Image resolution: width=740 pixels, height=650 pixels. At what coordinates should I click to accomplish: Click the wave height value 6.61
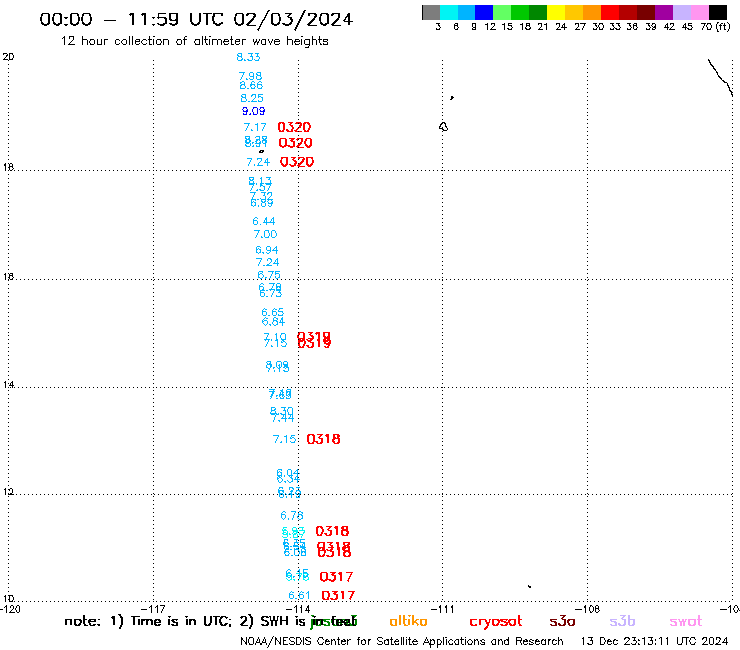click(x=299, y=596)
